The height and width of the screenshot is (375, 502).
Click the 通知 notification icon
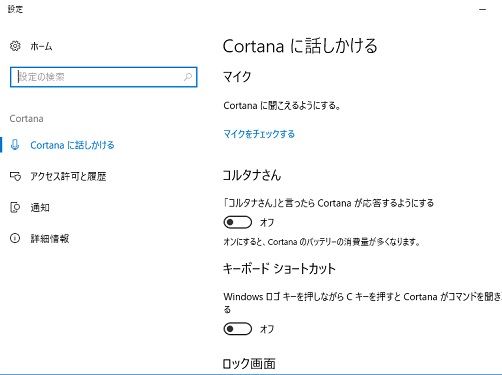15,207
